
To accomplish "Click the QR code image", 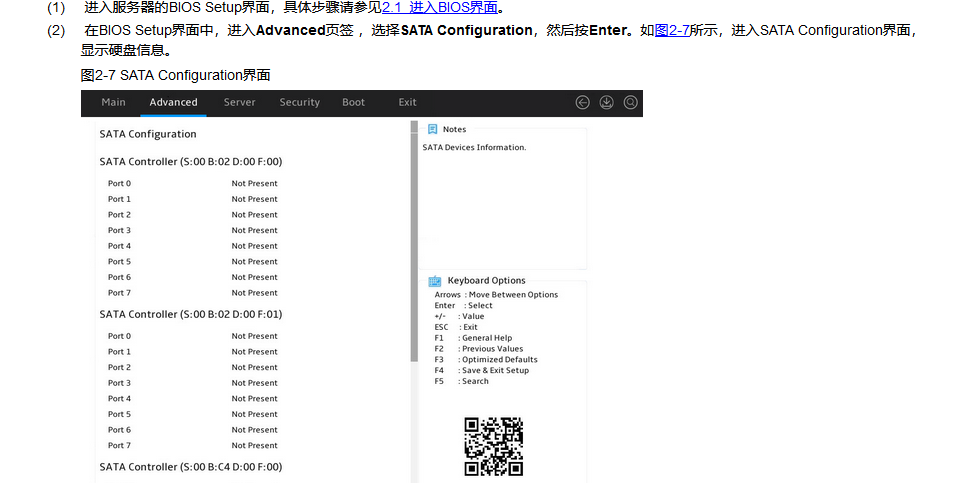I will pos(493,446).
